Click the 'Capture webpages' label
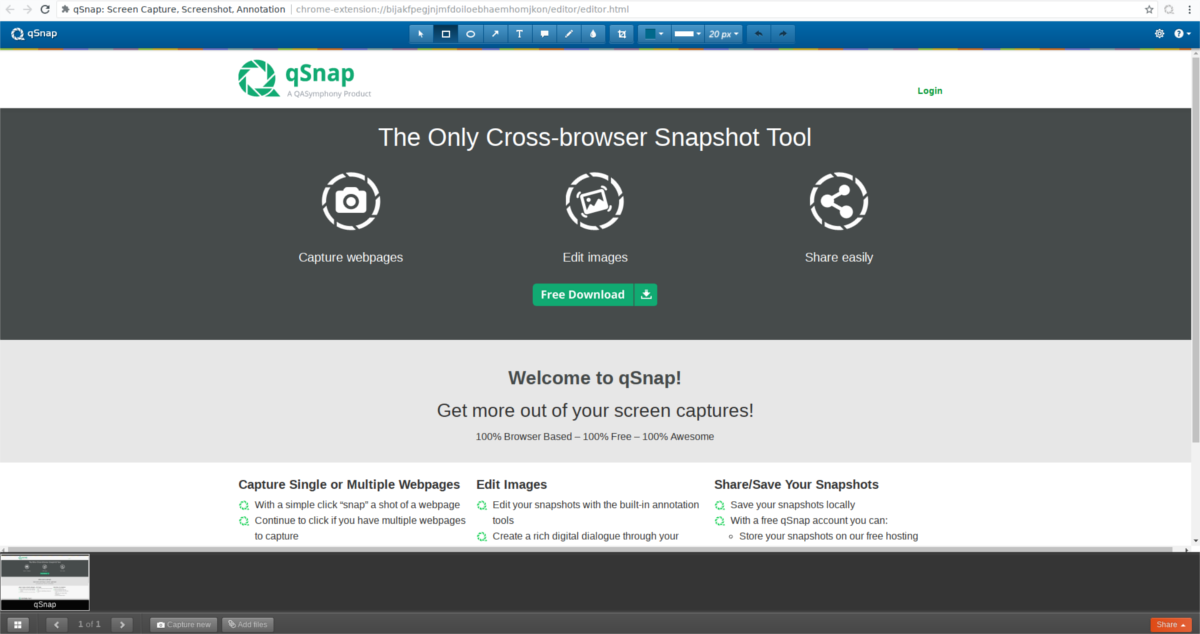Image resolution: width=1200 pixels, height=634 pixels. pyautogui.click(x=351, y=257)
